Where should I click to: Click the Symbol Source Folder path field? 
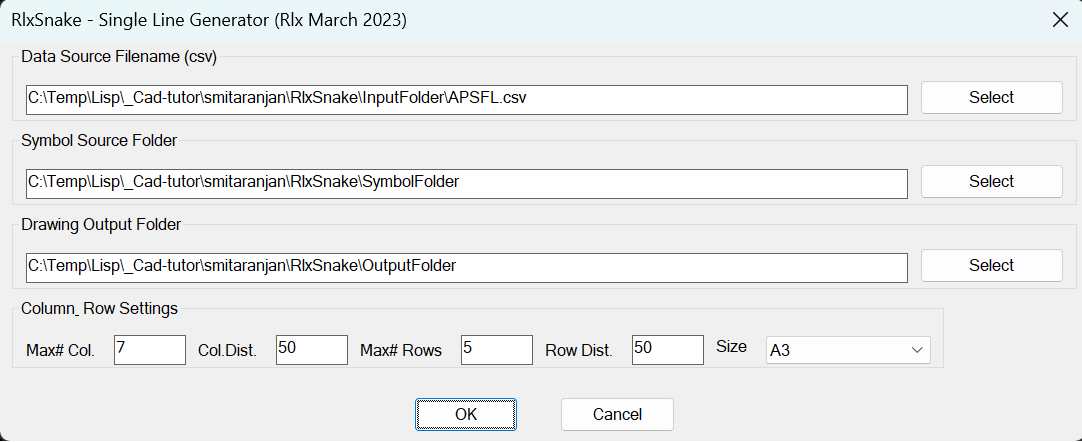click(466, 182)
